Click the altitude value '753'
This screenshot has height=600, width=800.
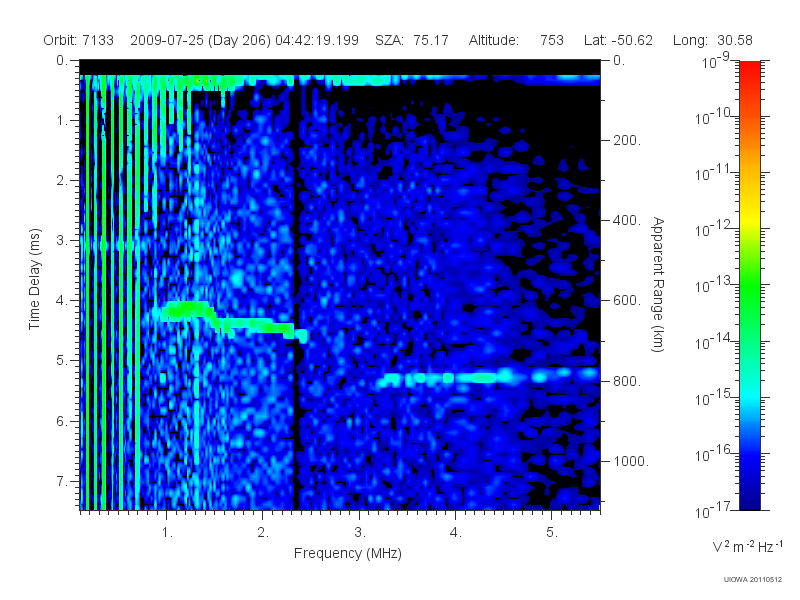(x=552, y=40)
